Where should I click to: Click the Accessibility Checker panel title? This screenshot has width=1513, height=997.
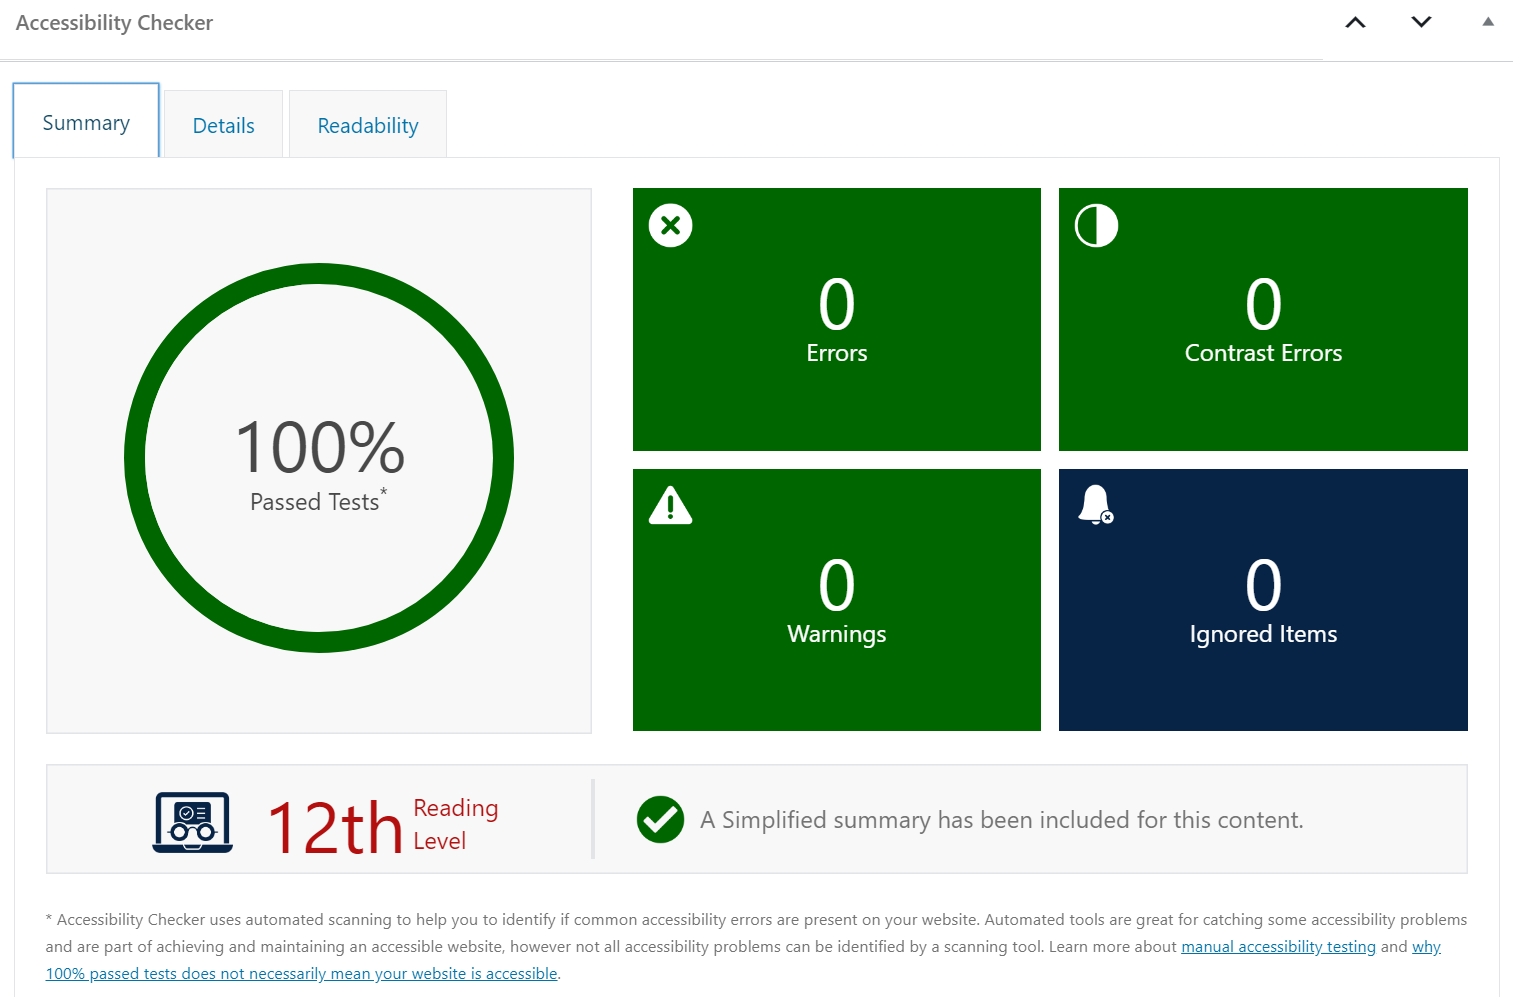click(x=114, y=23)
